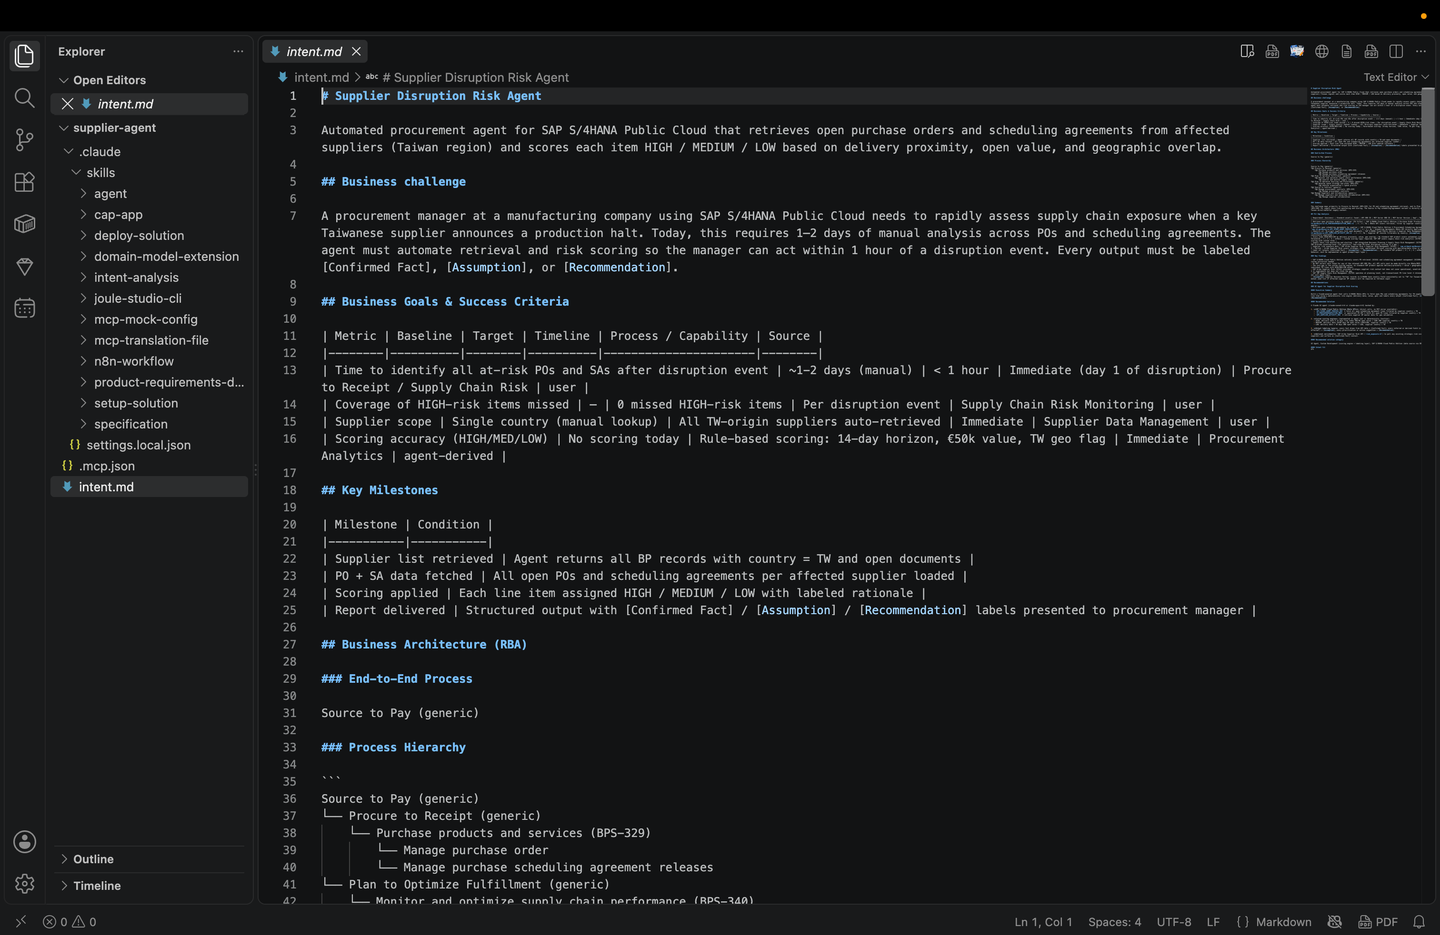Open preview to the side with magnifier icon

click(1247, 51)
